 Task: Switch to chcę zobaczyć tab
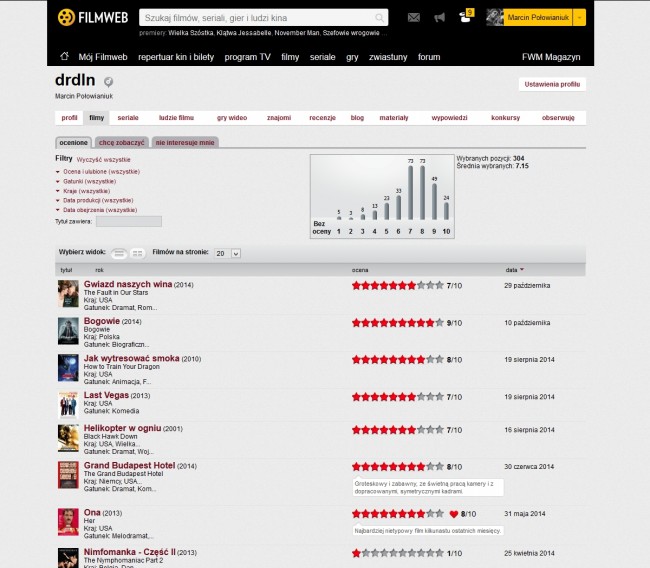click(x=121, y=142)
